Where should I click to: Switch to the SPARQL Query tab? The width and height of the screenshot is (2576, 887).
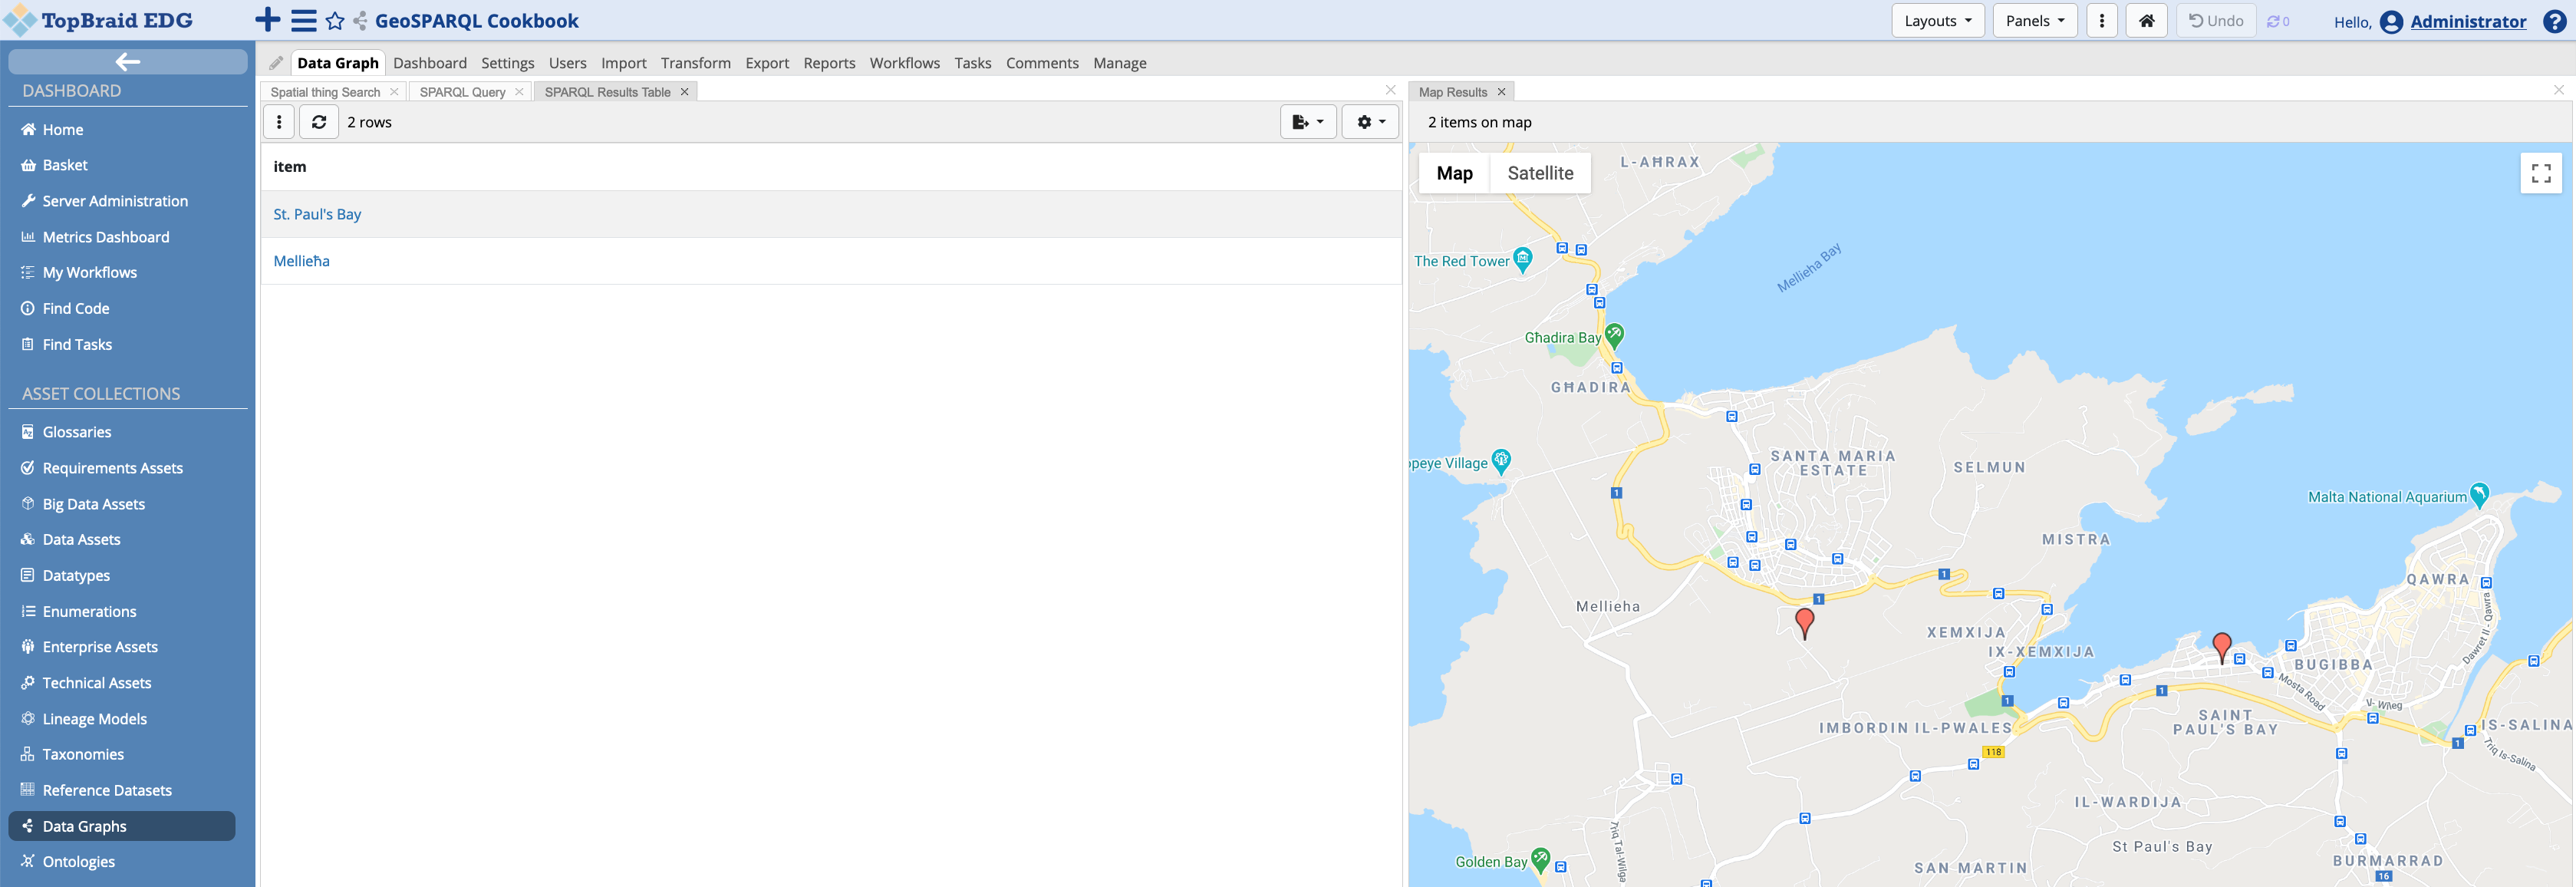[462, 92]
